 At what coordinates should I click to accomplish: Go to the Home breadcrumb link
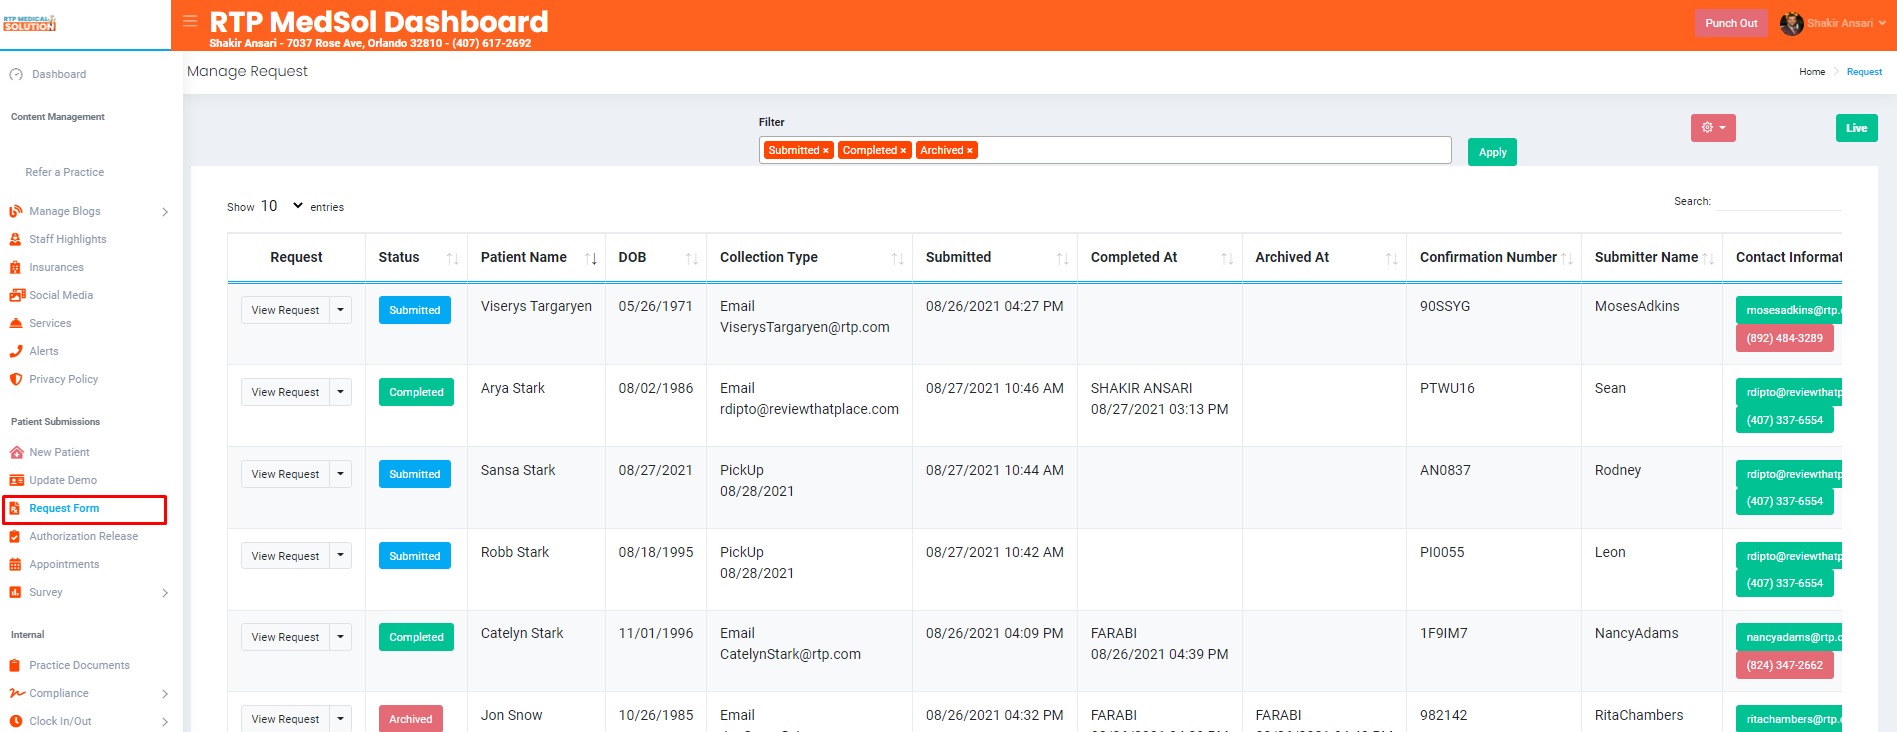1812,72
